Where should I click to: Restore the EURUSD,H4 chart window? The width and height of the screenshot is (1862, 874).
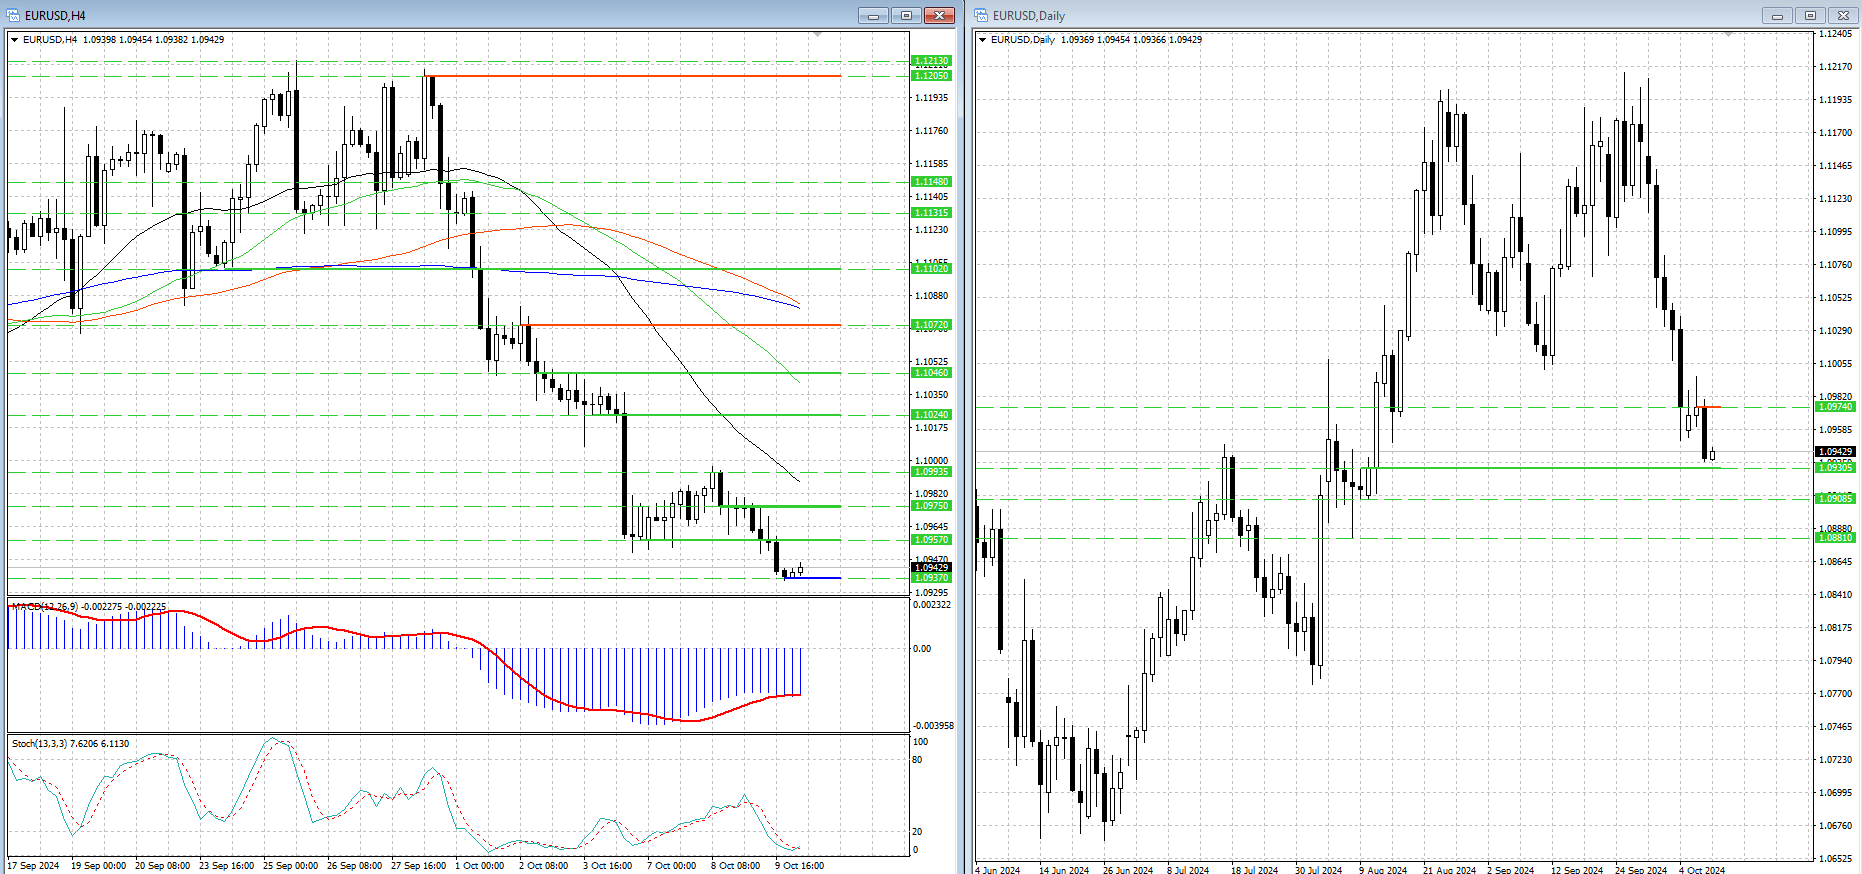click(906, 15)
